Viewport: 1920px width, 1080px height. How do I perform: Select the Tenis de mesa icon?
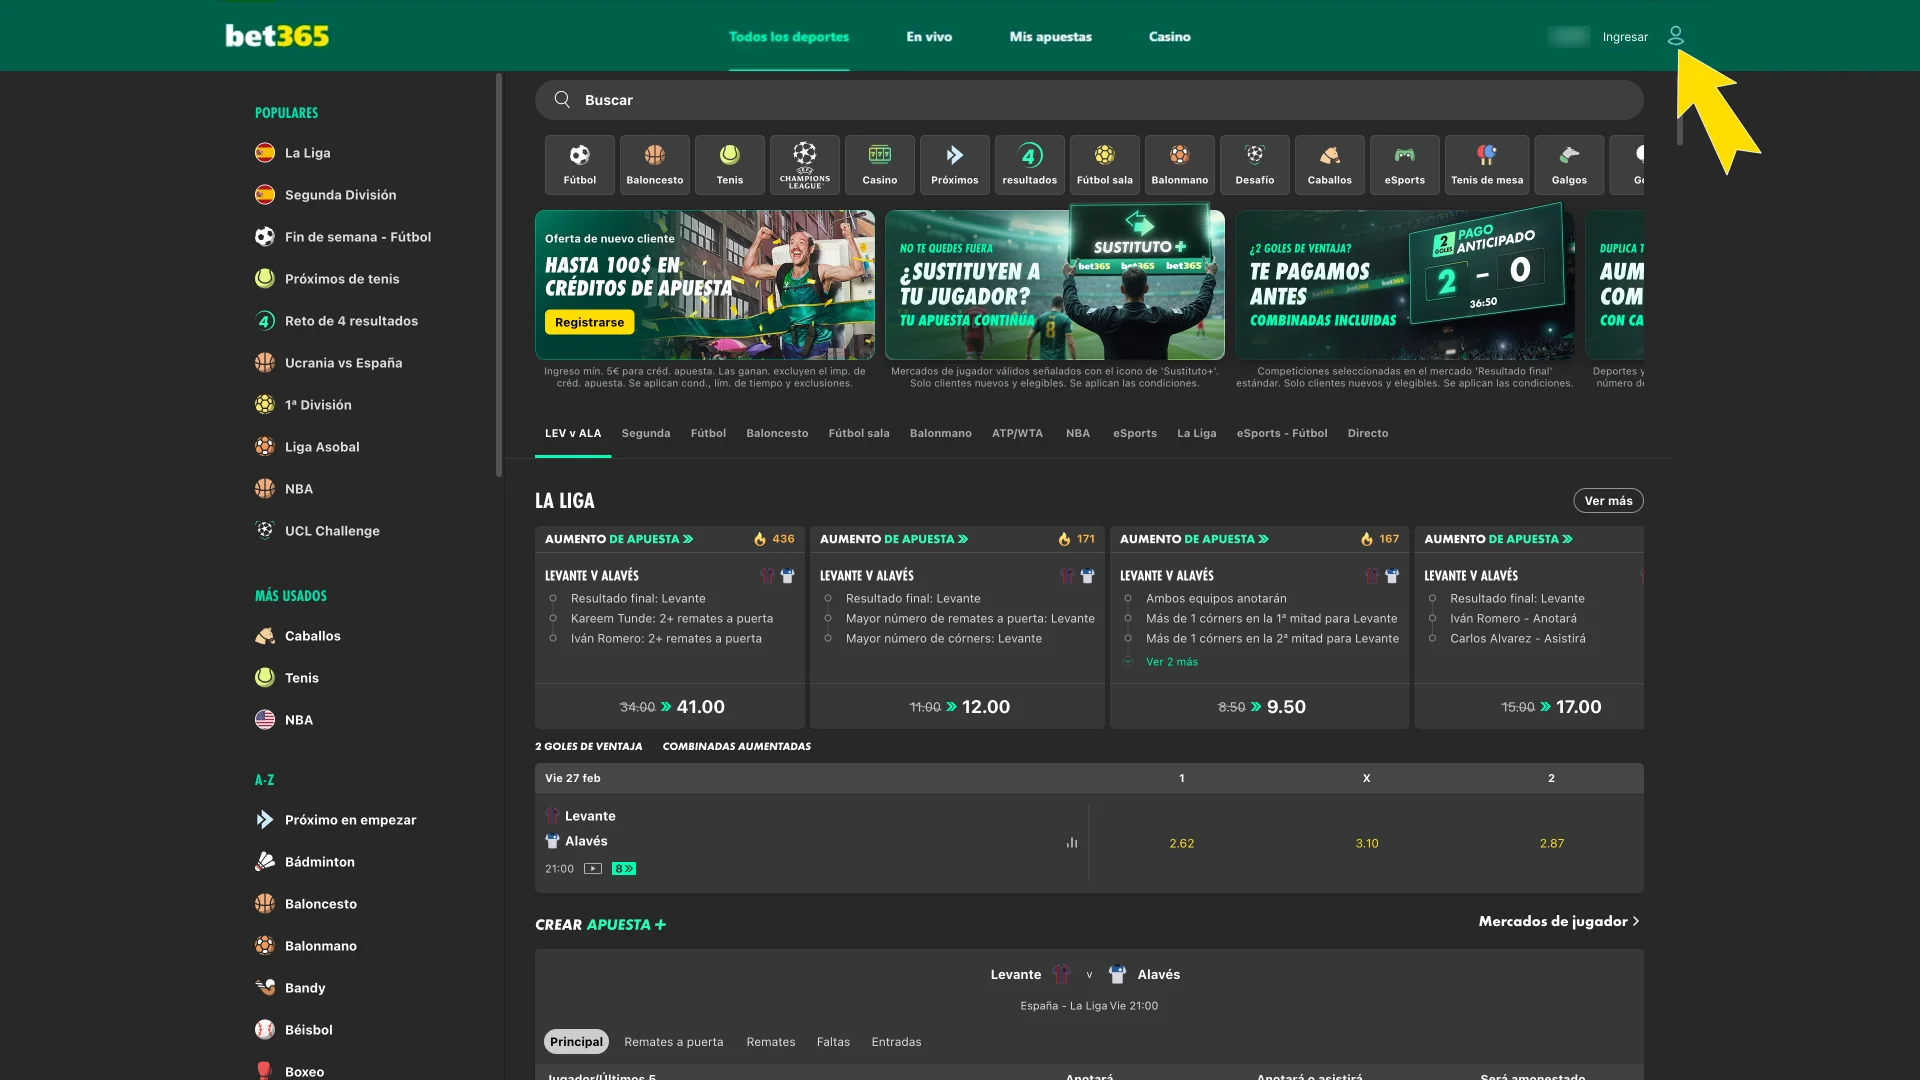(x=1486, y=164)
